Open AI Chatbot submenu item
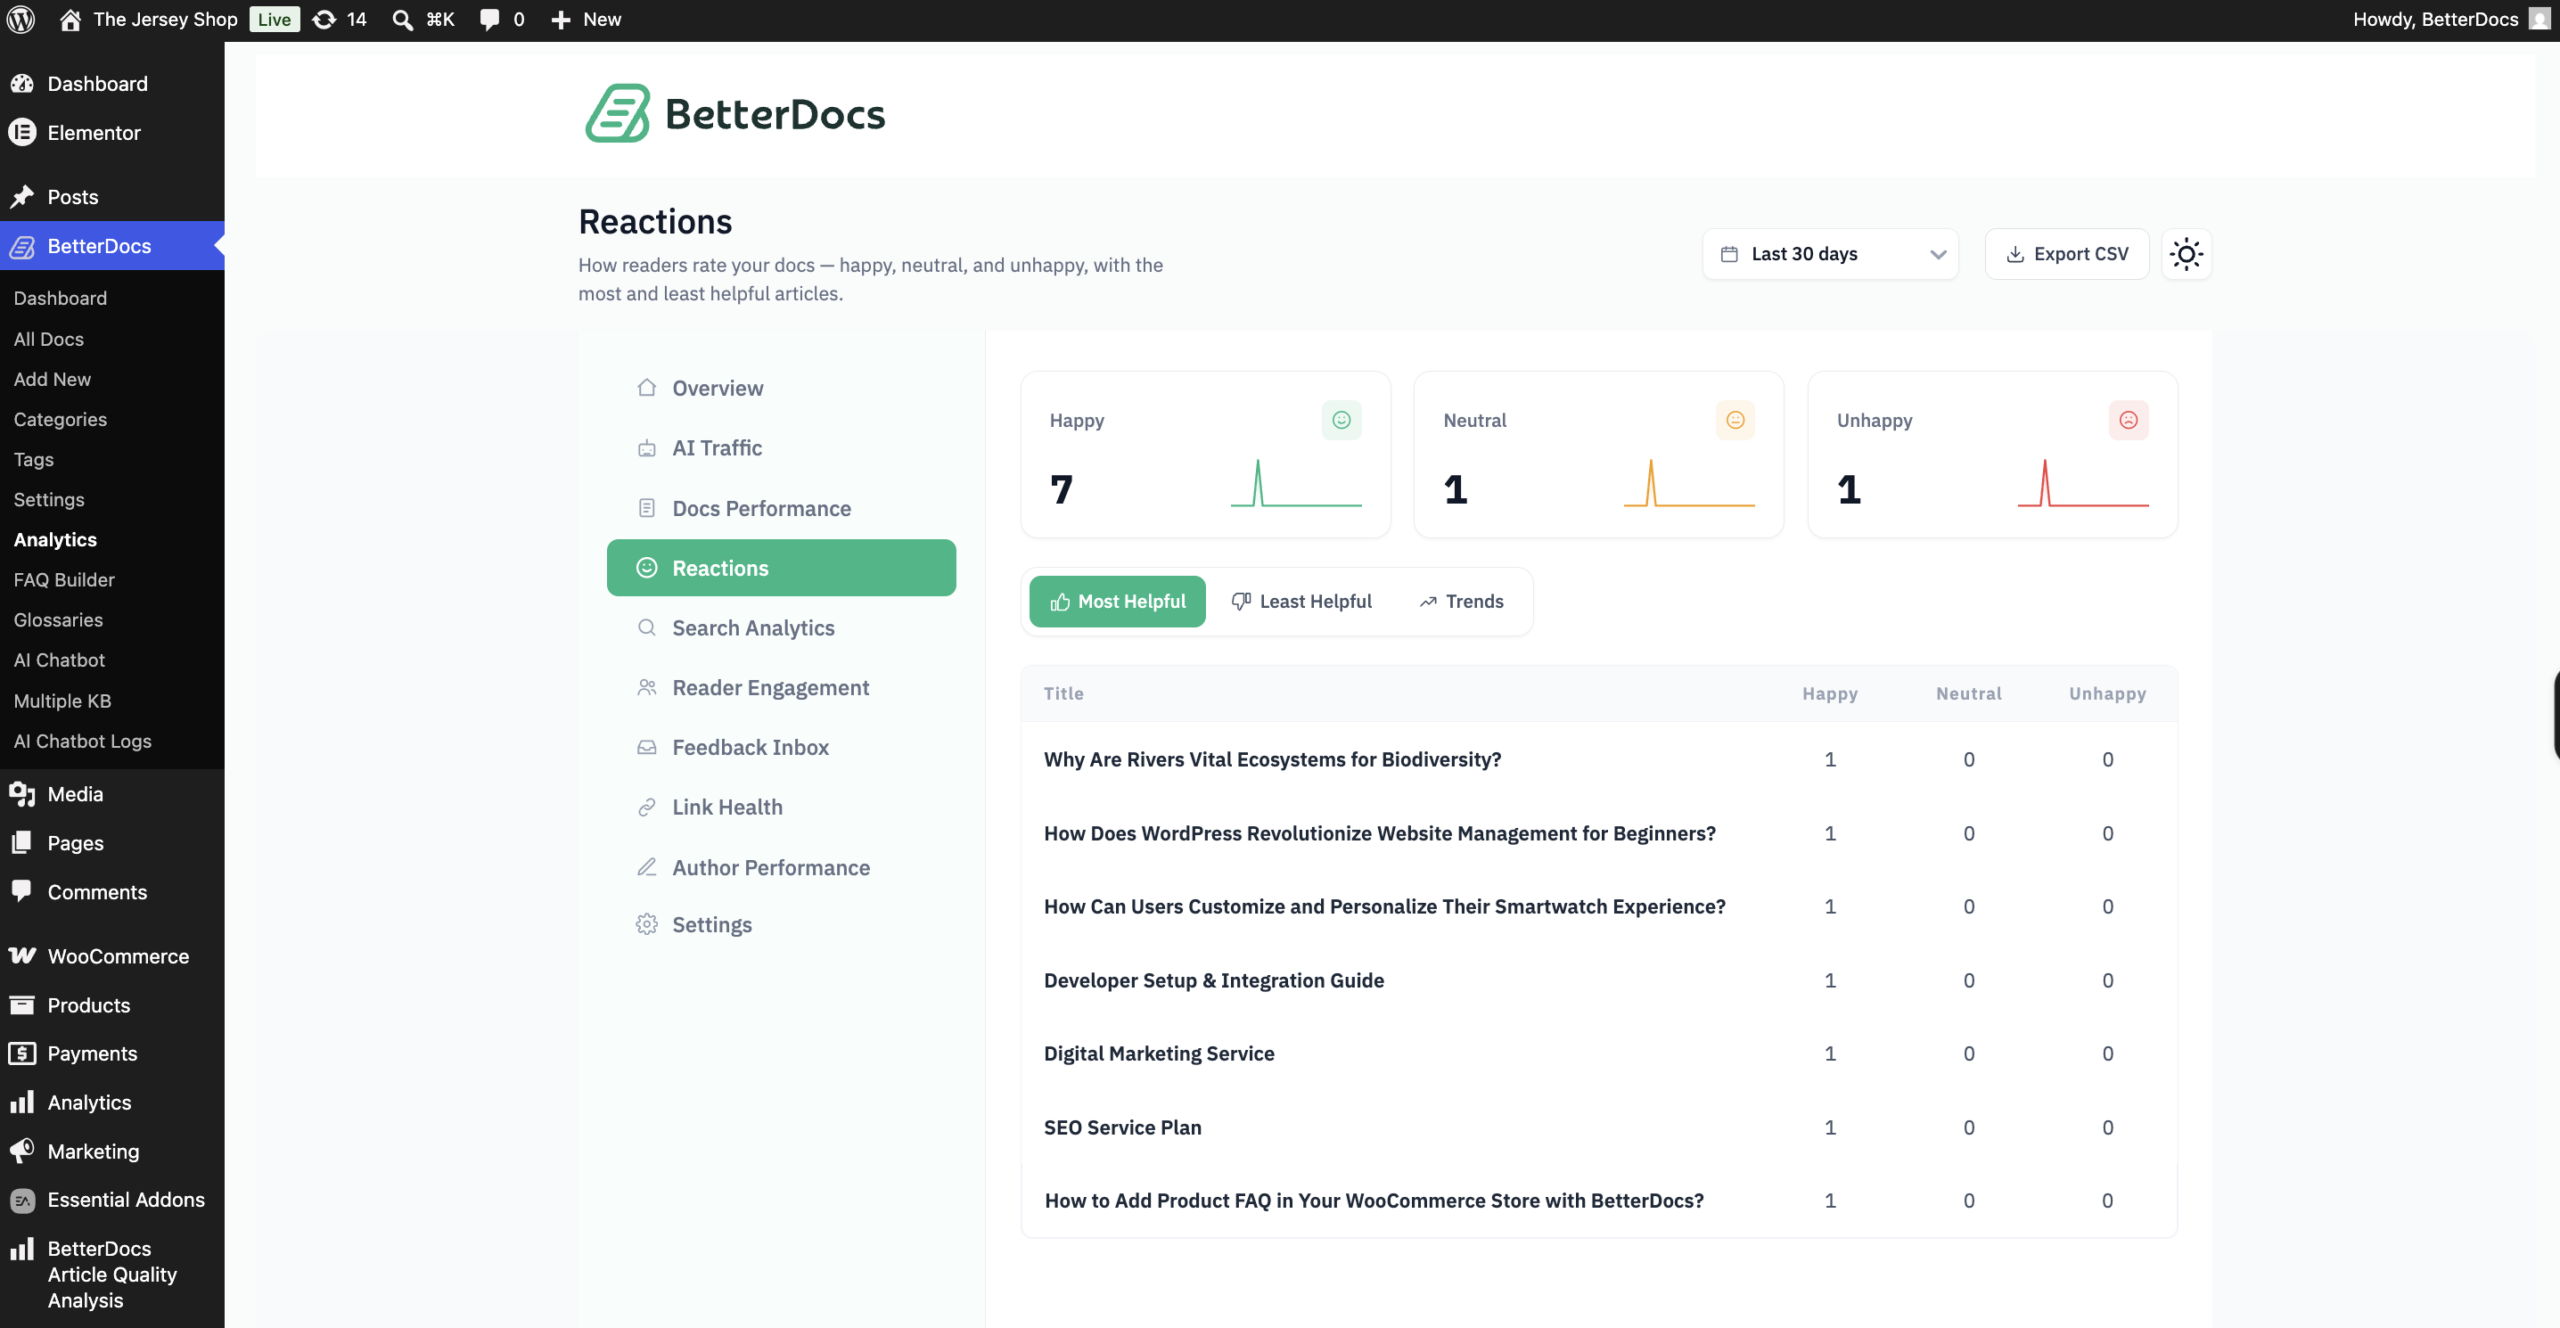This screenshot has height=1328, width=2560. pos(59,660)
